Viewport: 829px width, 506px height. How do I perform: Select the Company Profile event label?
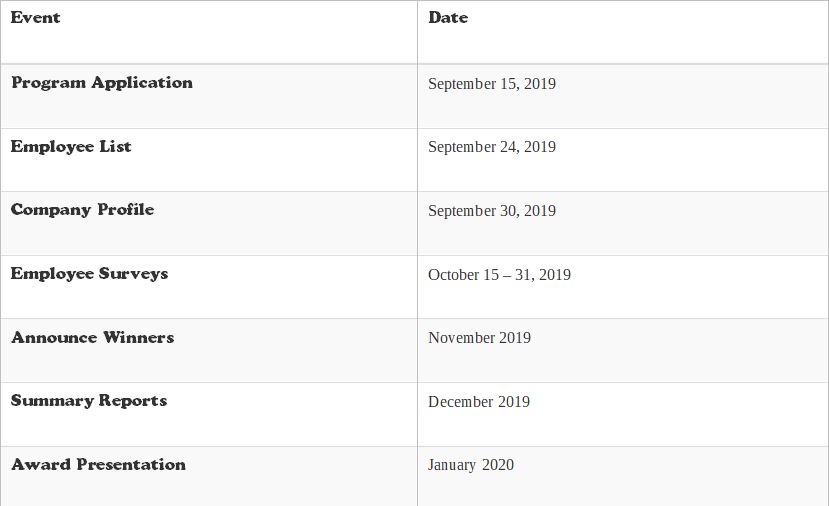point(83,210)
